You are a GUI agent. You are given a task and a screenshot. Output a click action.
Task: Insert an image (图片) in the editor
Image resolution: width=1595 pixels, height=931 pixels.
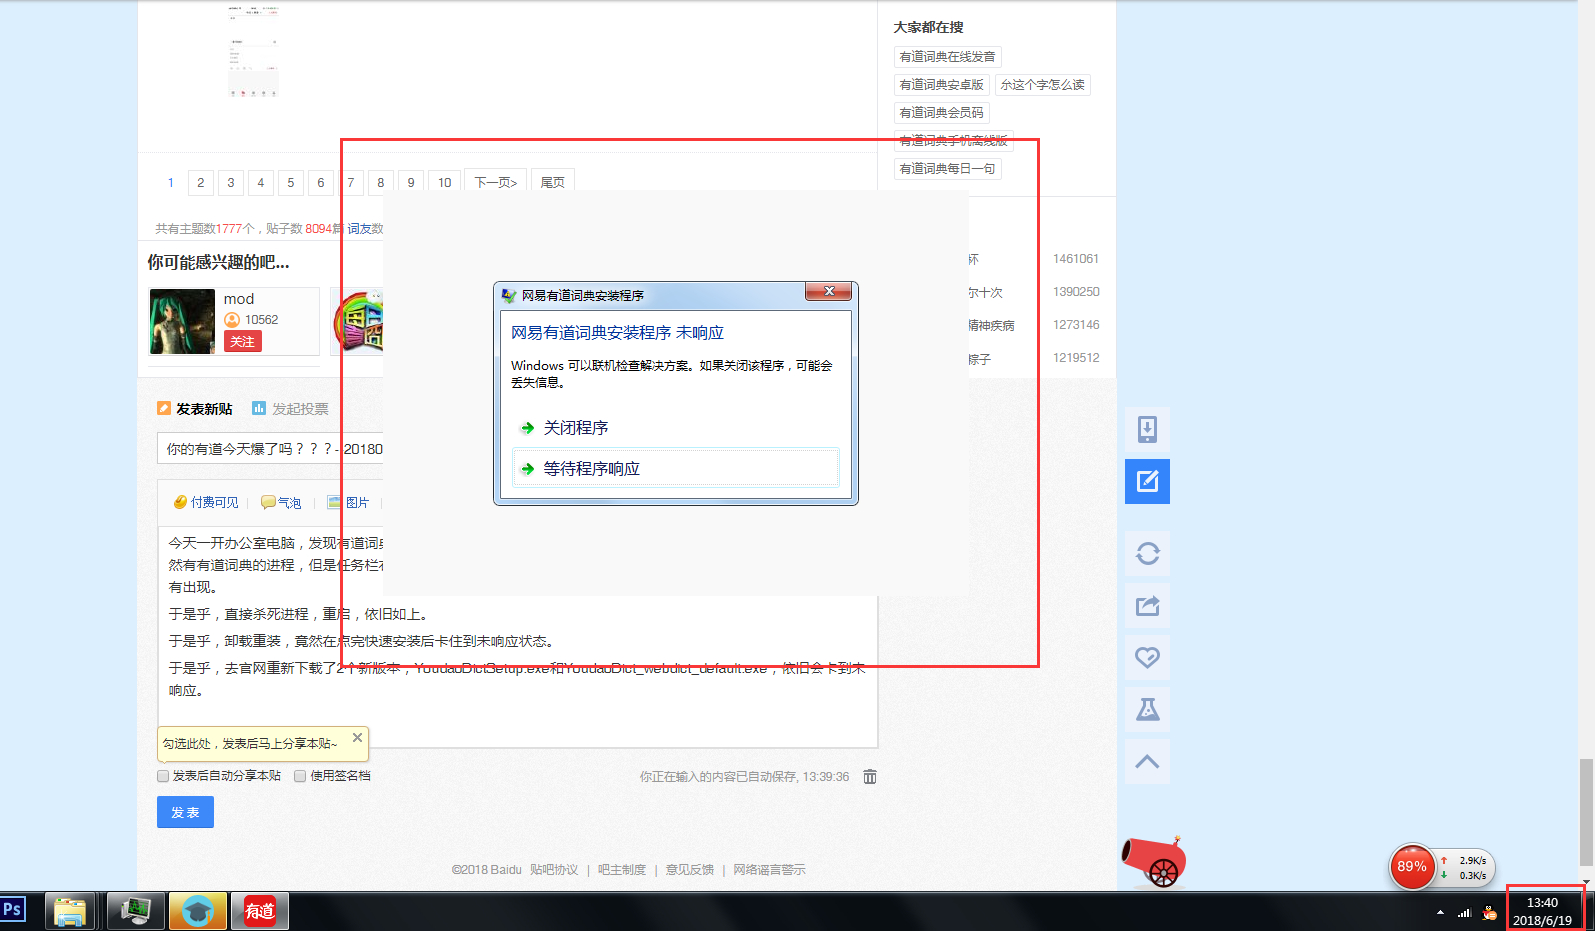[x=348, y=503]
